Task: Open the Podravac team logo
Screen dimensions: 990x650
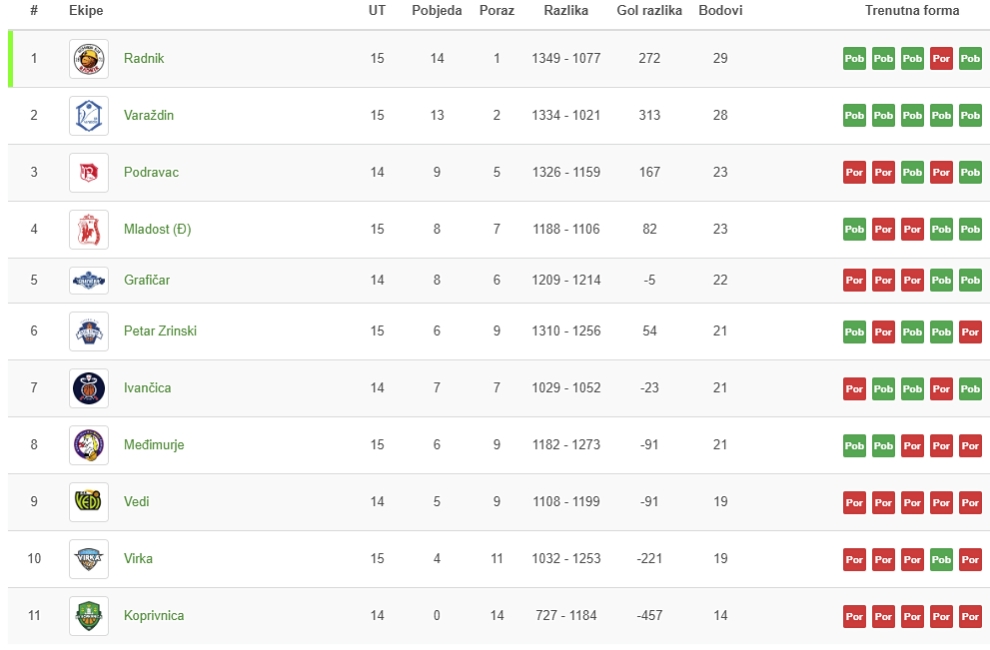Action: tap(89, 172)
